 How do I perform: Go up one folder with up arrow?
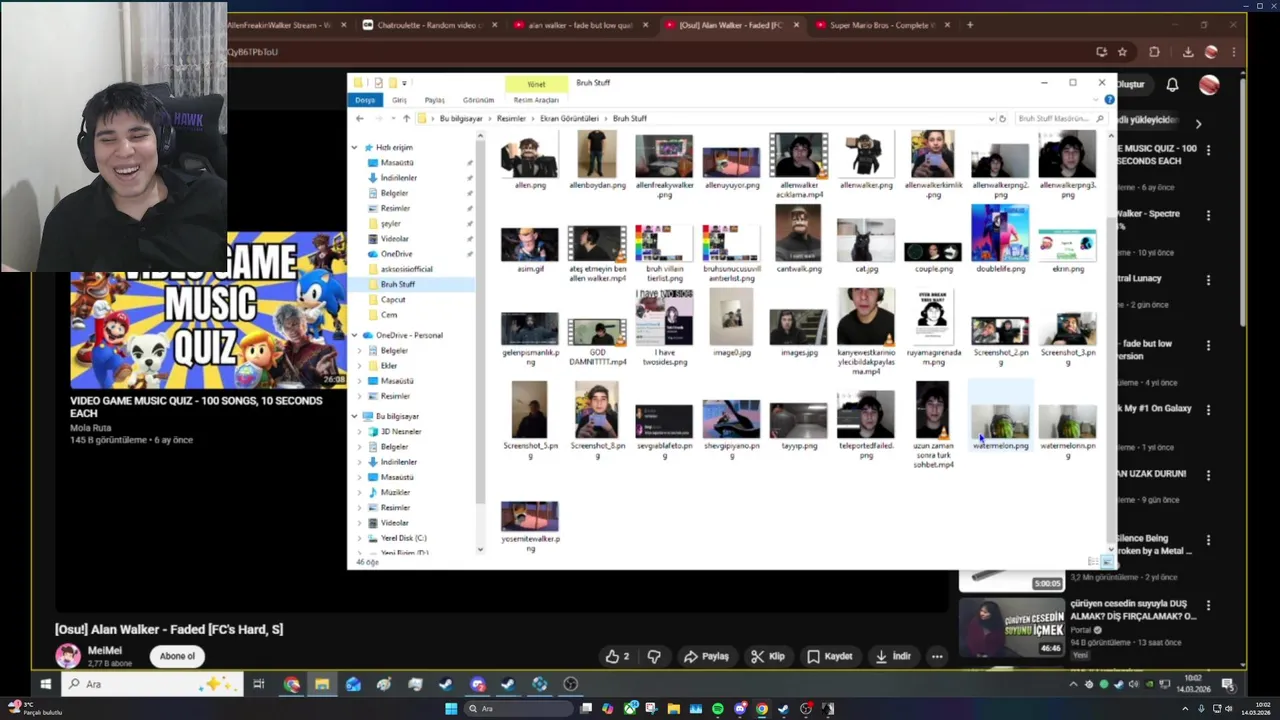pos(406,118)
